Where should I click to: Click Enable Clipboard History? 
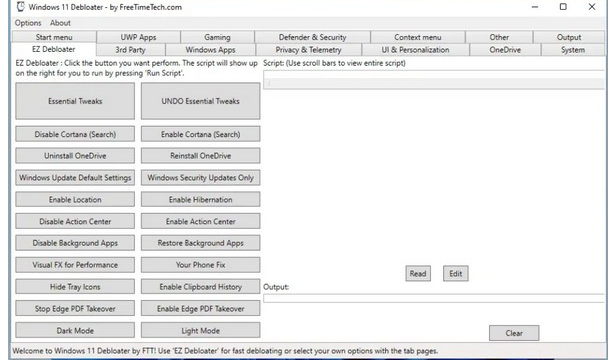coord(200,287)
